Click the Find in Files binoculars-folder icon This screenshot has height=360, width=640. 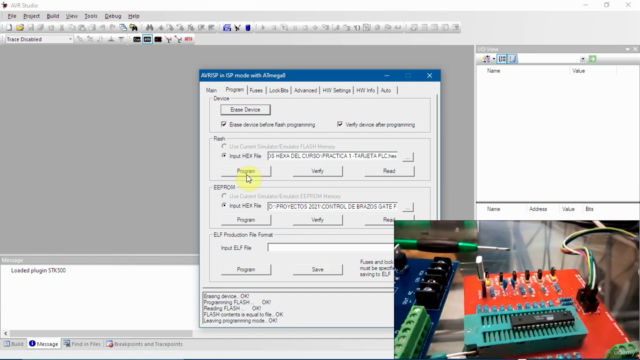point(133,27)
